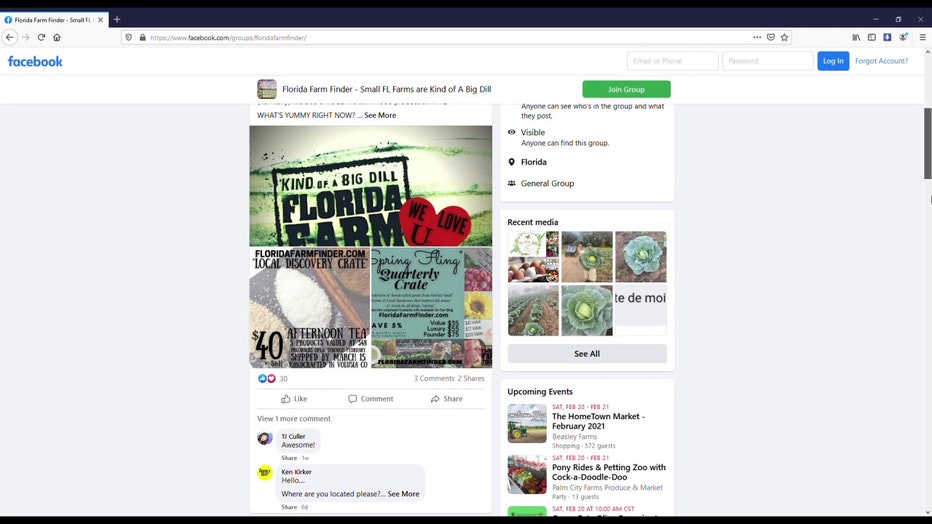The width and height of the screenshot is (932, 524).
Task: Click the HomeTown Market tractor event thumbnail
Action: coord(527,424)
